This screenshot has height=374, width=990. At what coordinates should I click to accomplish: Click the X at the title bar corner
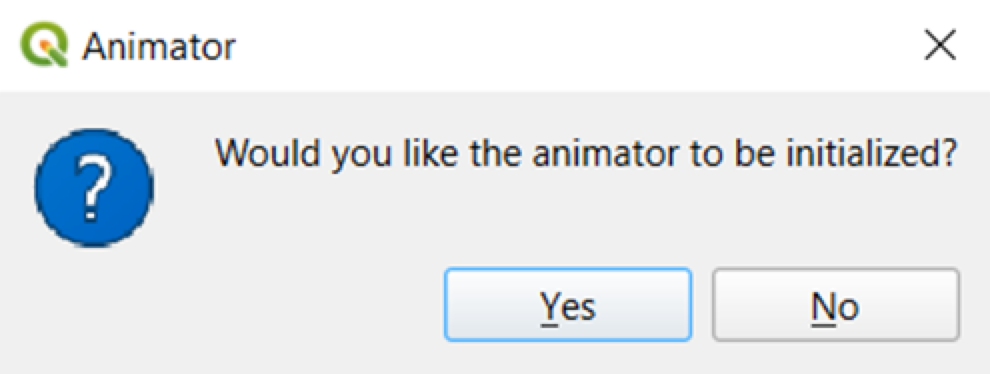click(x=939, y=46)
